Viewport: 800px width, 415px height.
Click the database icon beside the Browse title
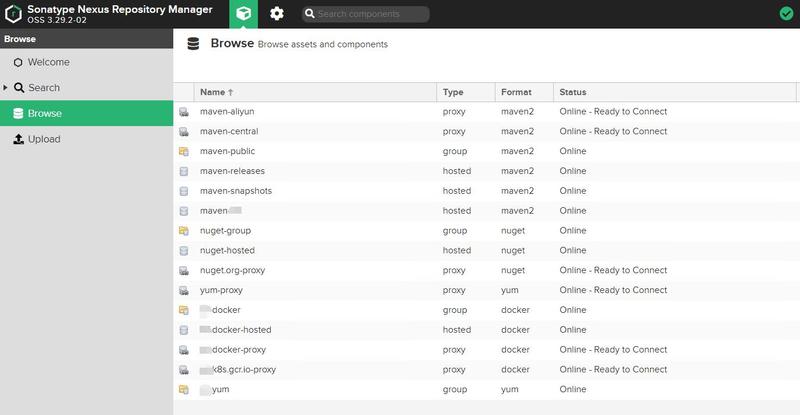click(x=193, y=44)
